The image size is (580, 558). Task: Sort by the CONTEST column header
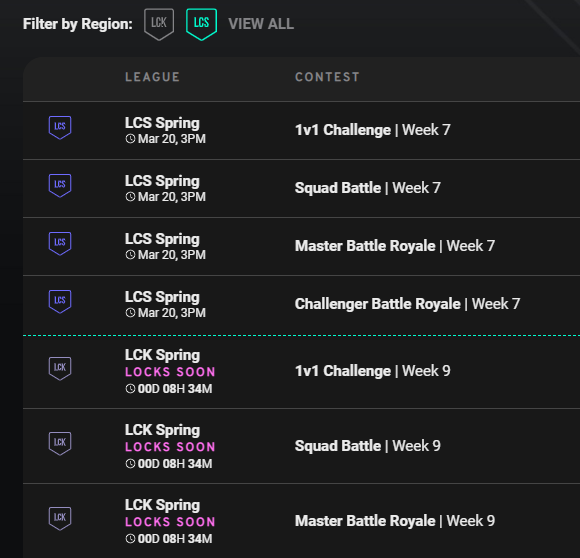pos(327,77)
